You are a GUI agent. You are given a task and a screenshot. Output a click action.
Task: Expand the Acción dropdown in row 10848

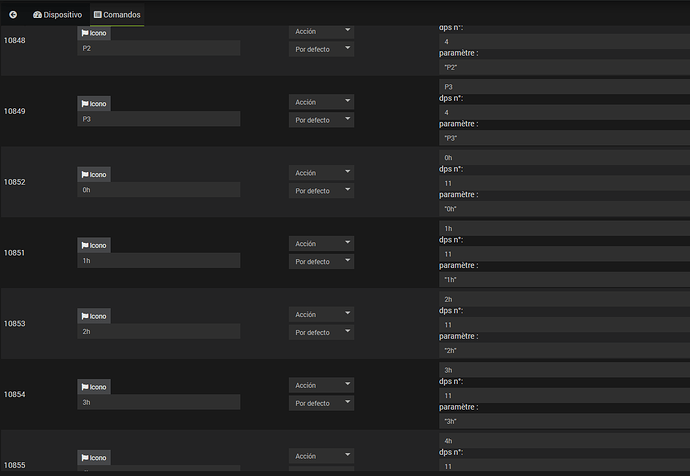[321, 31]
